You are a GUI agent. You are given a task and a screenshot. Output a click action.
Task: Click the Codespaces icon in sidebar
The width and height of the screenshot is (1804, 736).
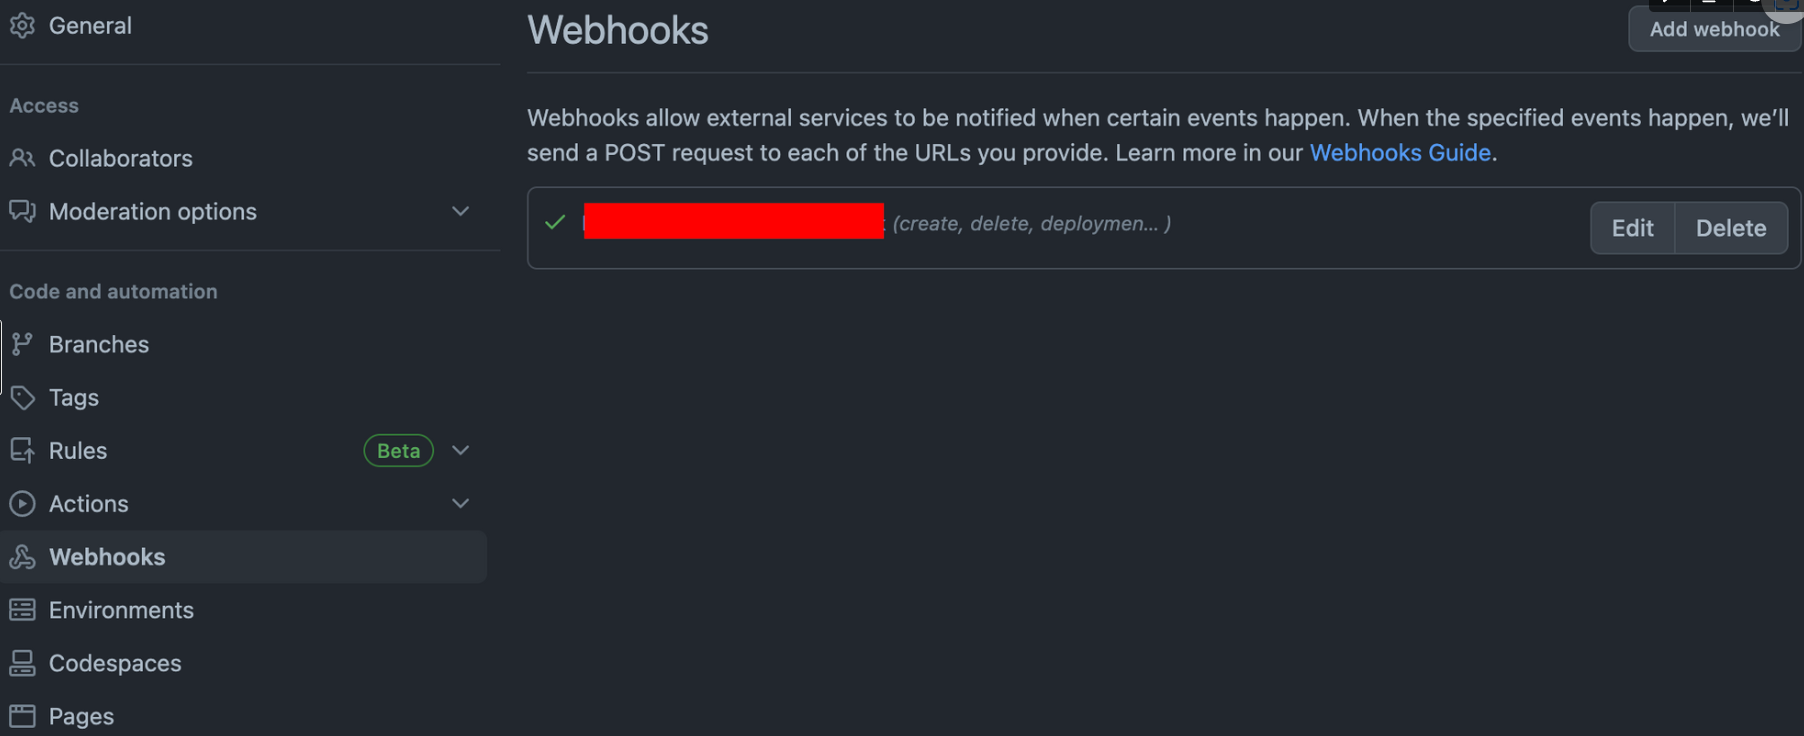coord(22,662)
